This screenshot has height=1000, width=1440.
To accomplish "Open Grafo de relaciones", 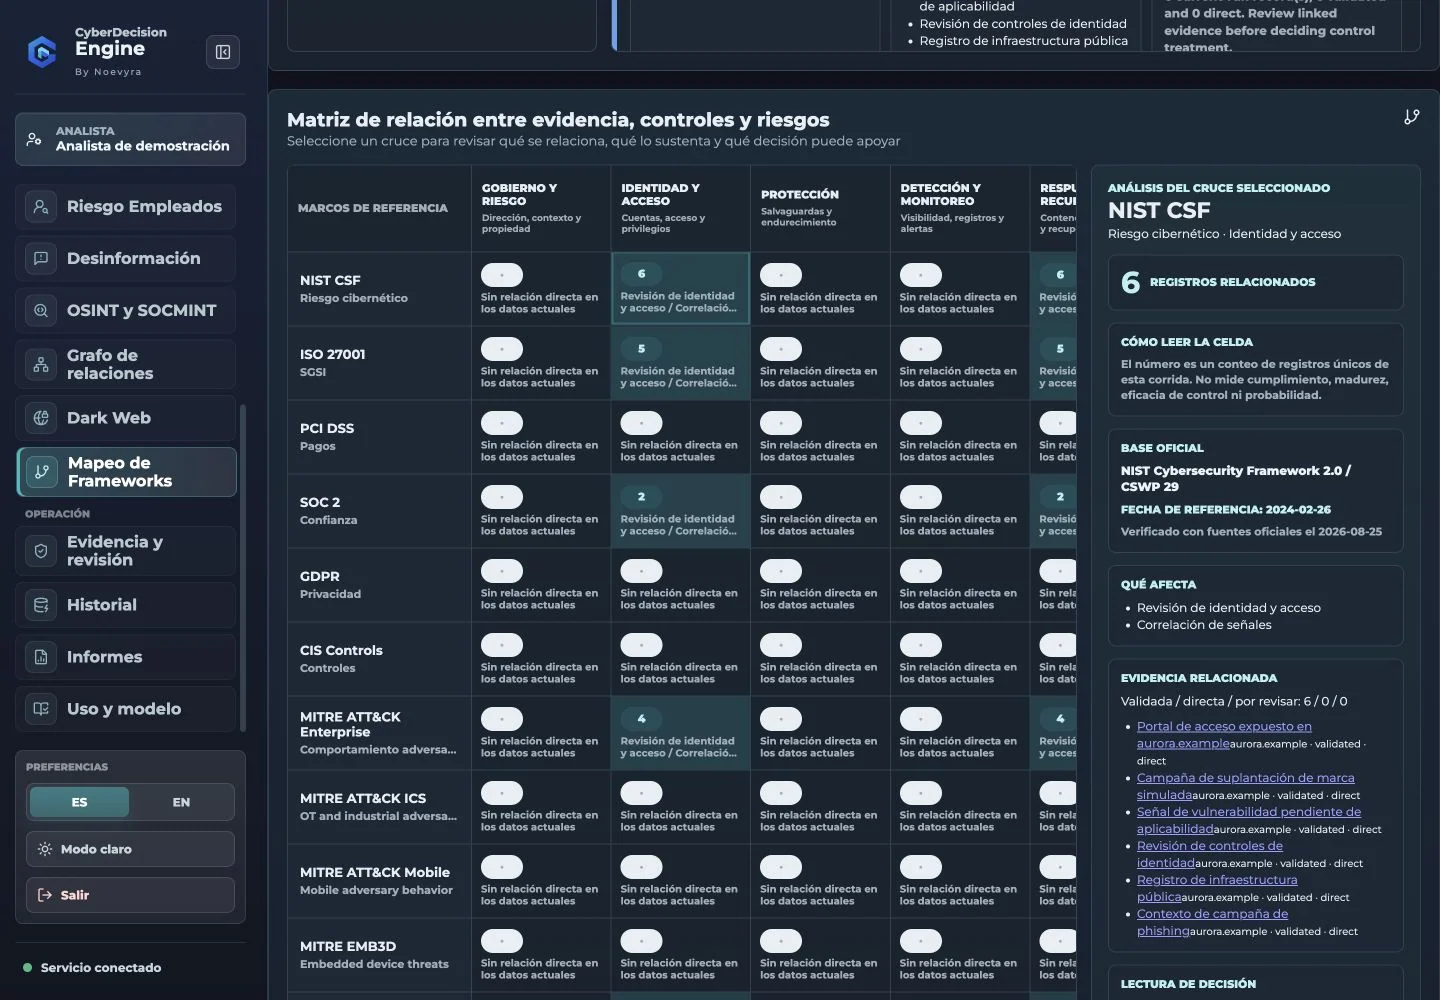I will (126, 365).
